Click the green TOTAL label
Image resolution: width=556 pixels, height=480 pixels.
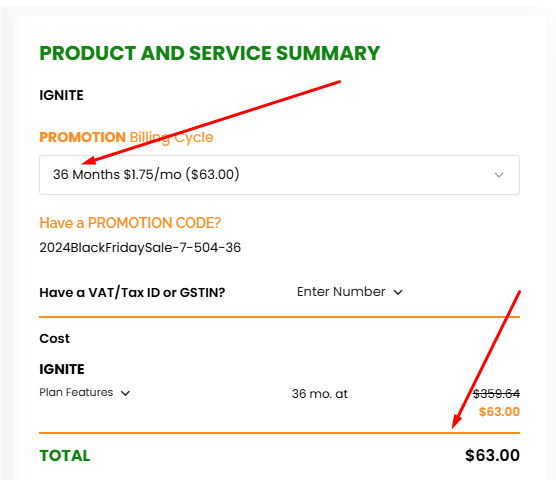click(65, 456)
